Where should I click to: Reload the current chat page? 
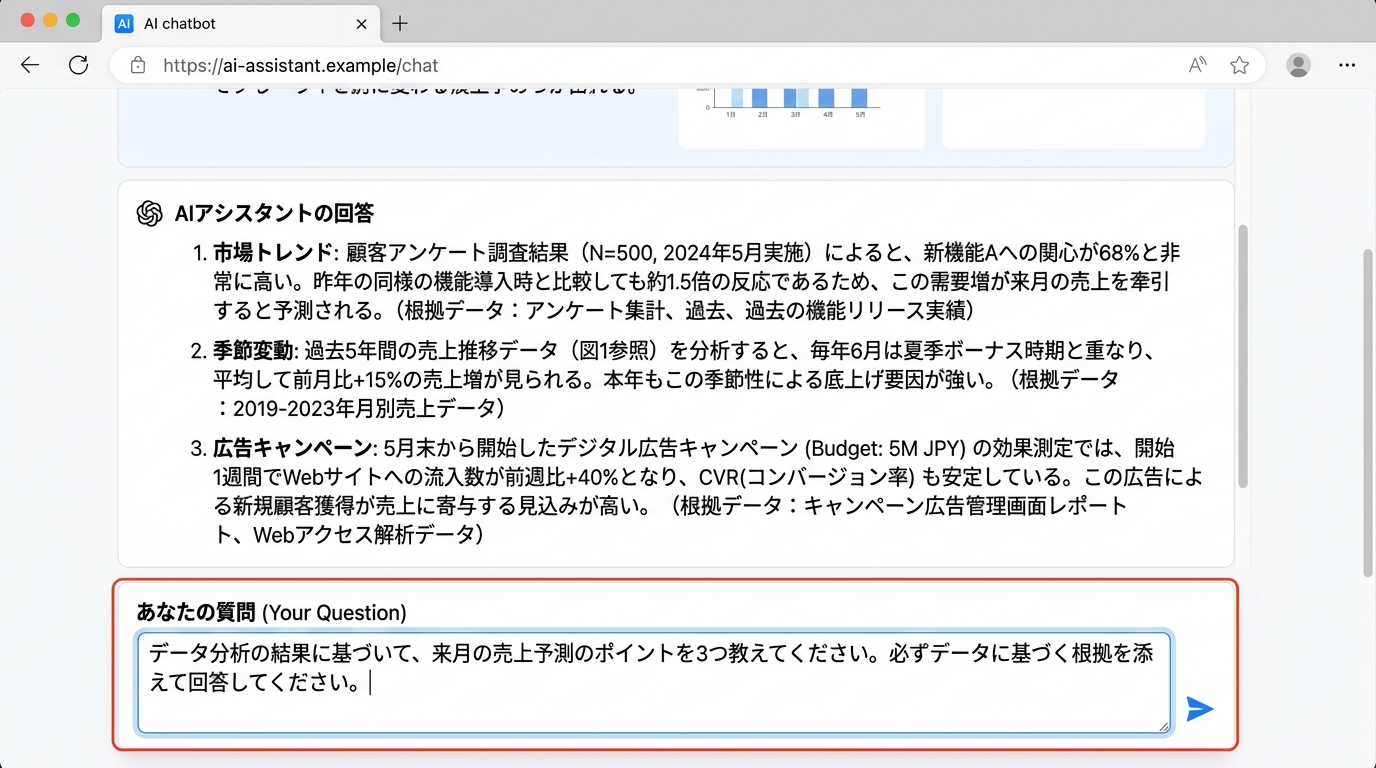(78, 65)
